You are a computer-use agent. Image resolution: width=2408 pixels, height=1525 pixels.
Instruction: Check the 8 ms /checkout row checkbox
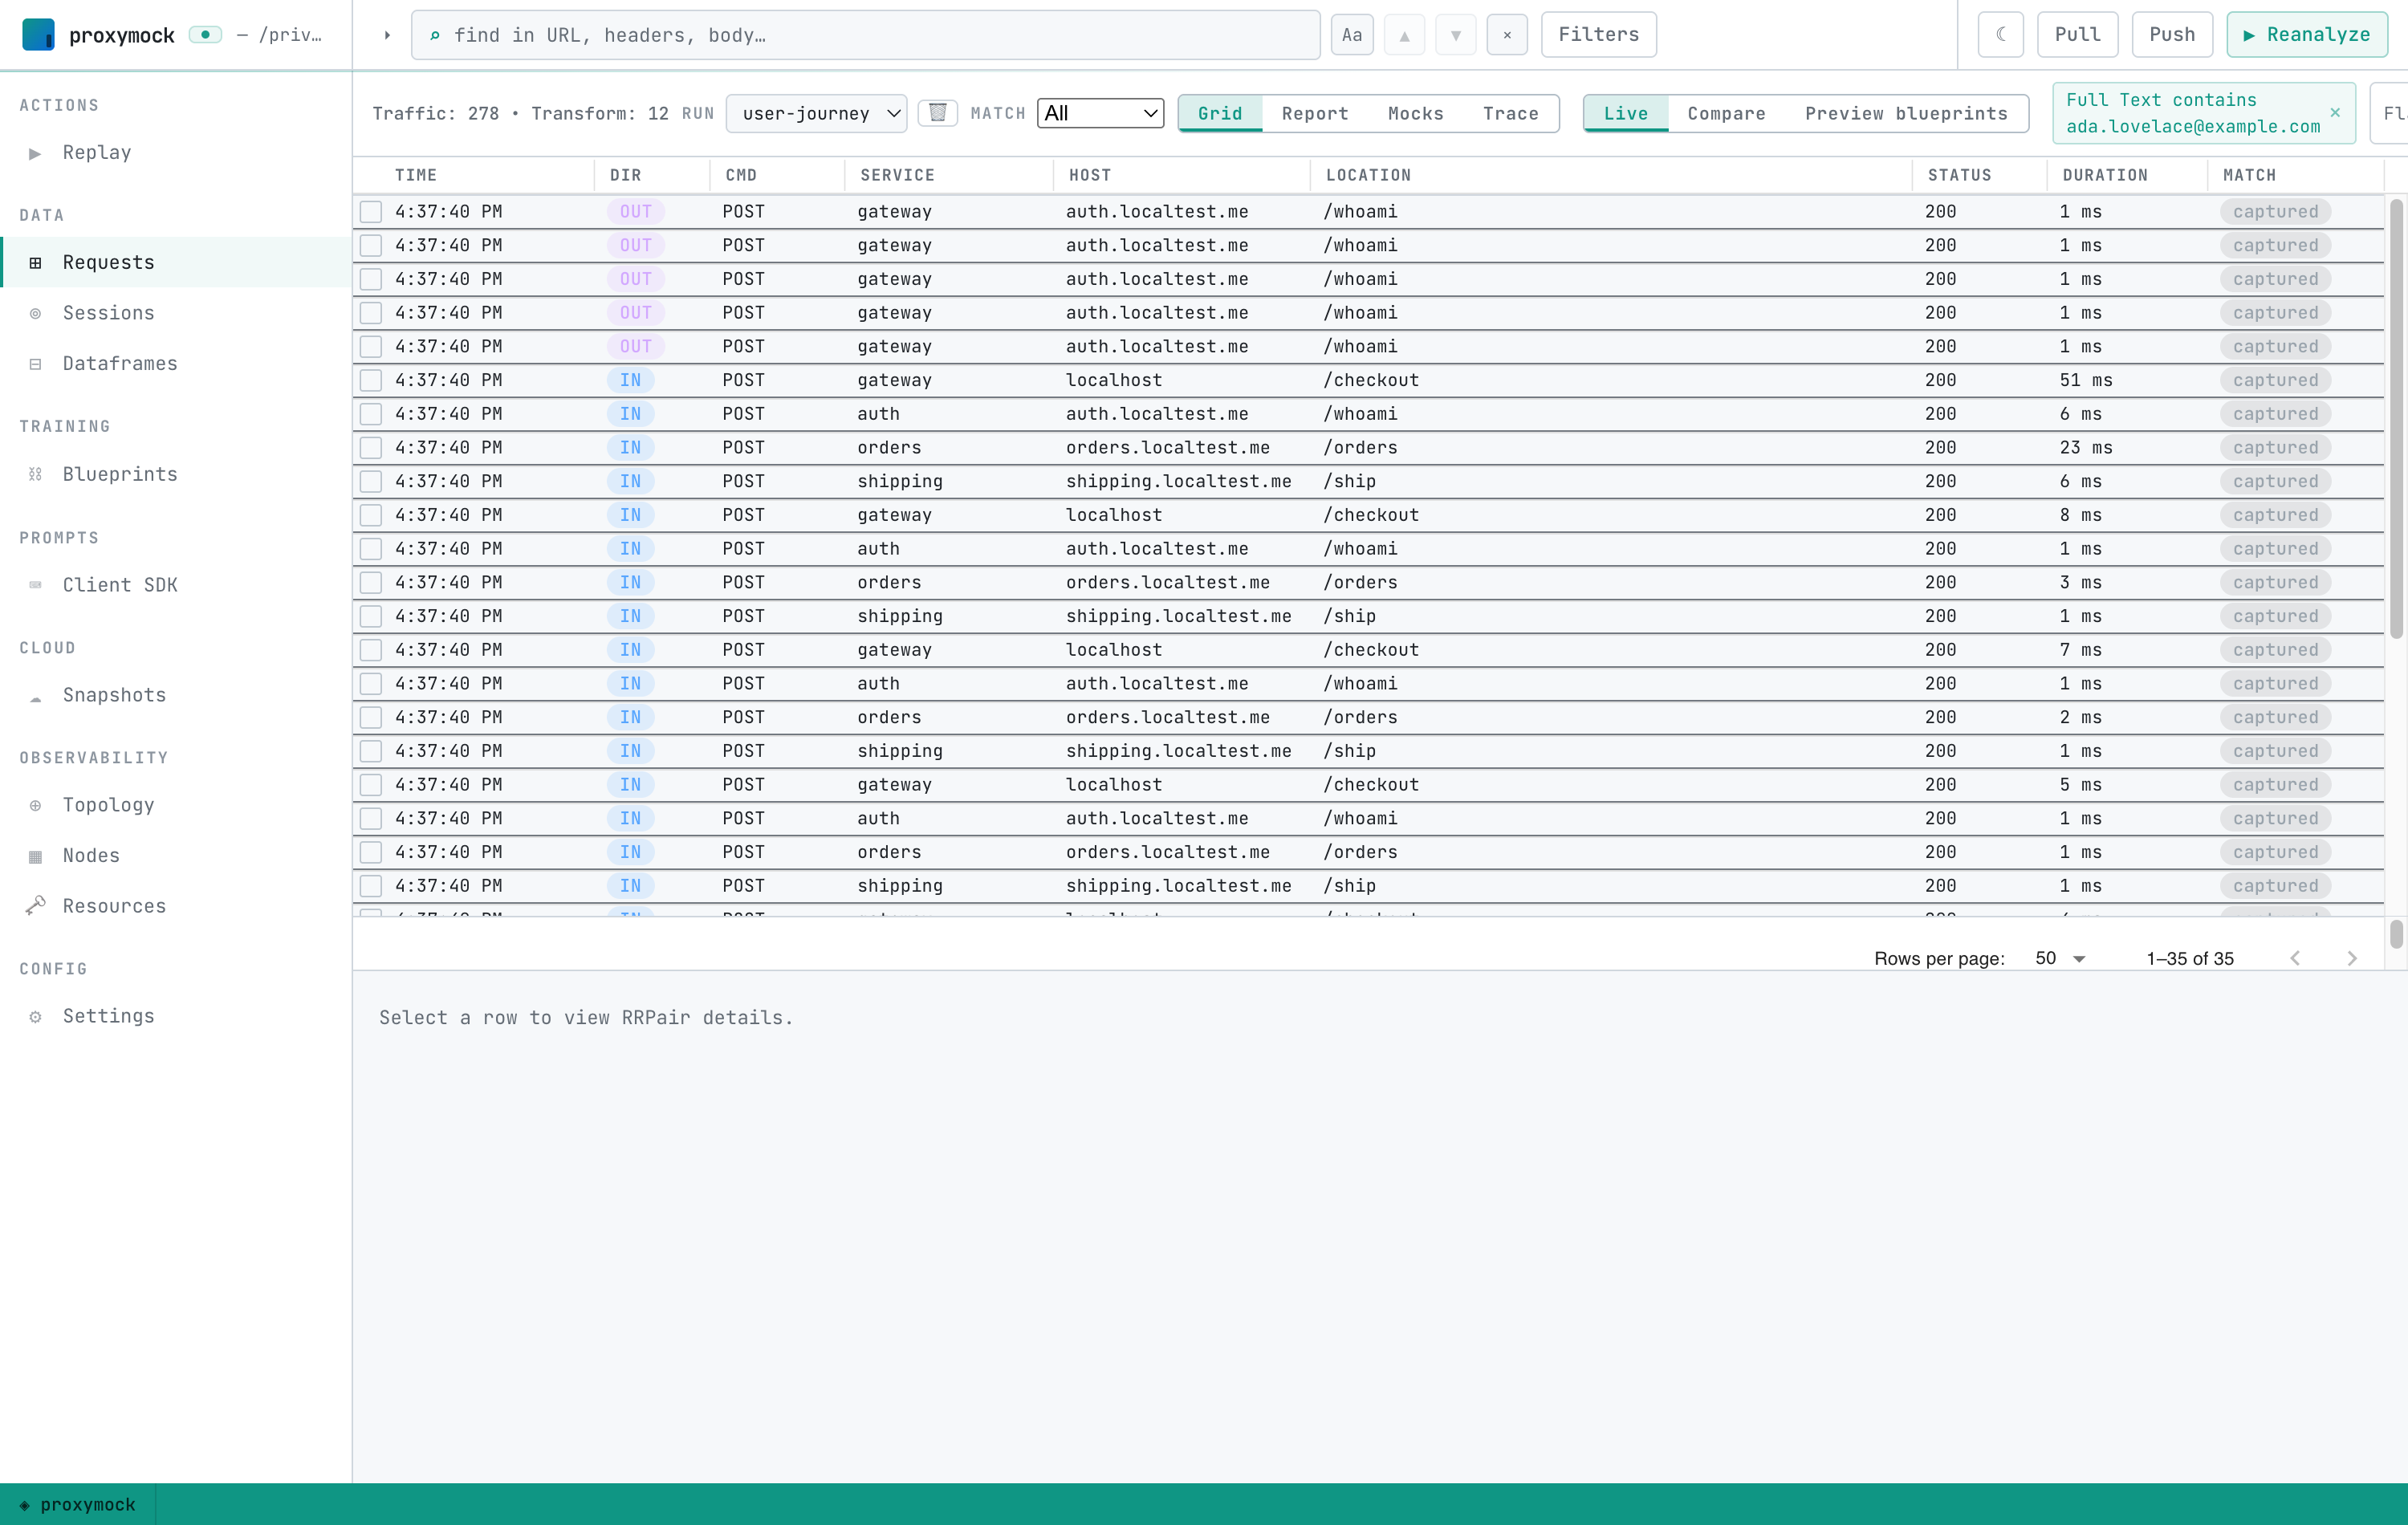click(371, 515)
